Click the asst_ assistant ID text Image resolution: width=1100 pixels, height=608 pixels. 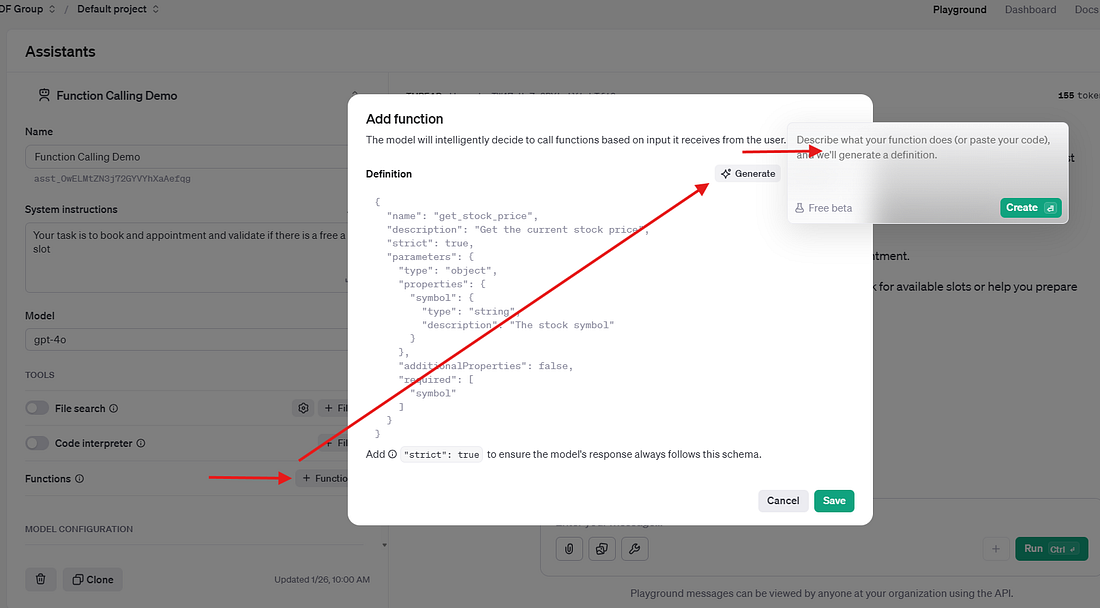coord(112,179)
